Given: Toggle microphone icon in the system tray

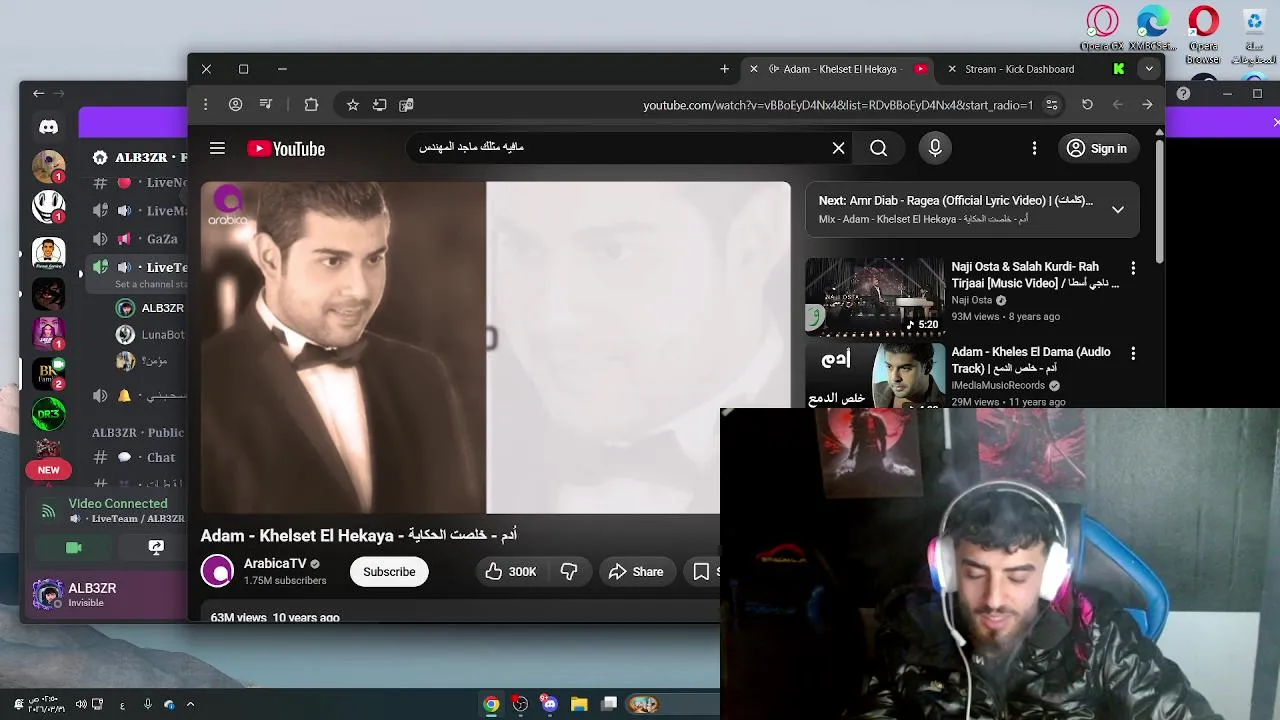Looking at the screenshot, I should click(147, 704).
